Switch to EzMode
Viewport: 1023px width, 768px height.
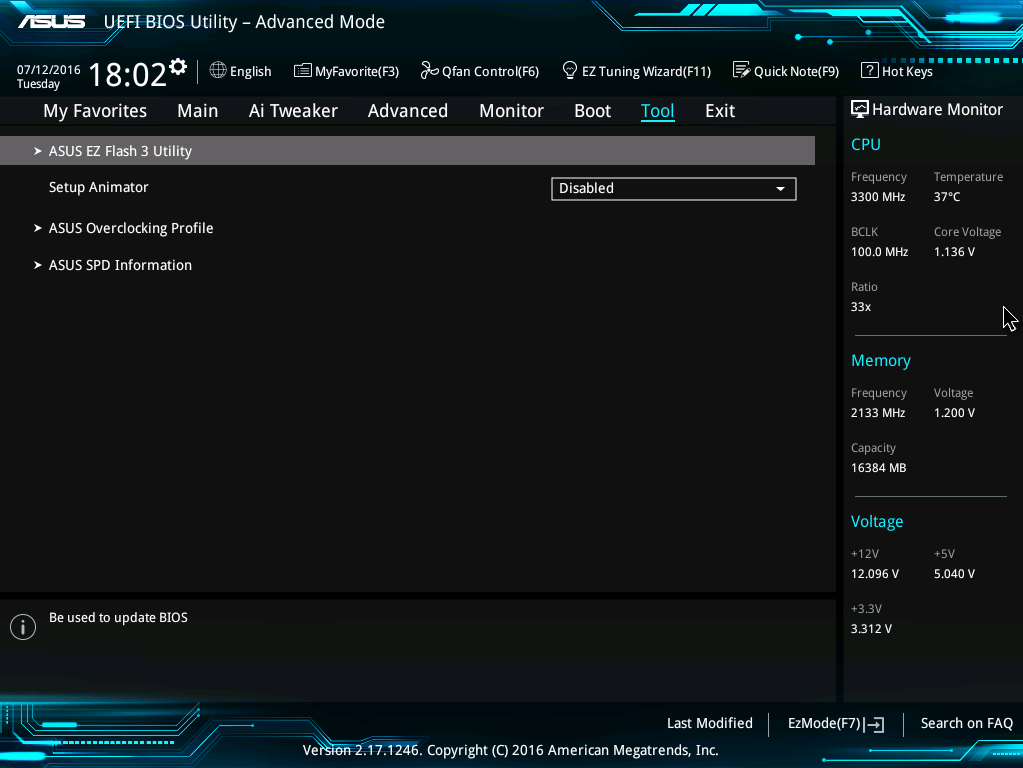pos(835,723)
